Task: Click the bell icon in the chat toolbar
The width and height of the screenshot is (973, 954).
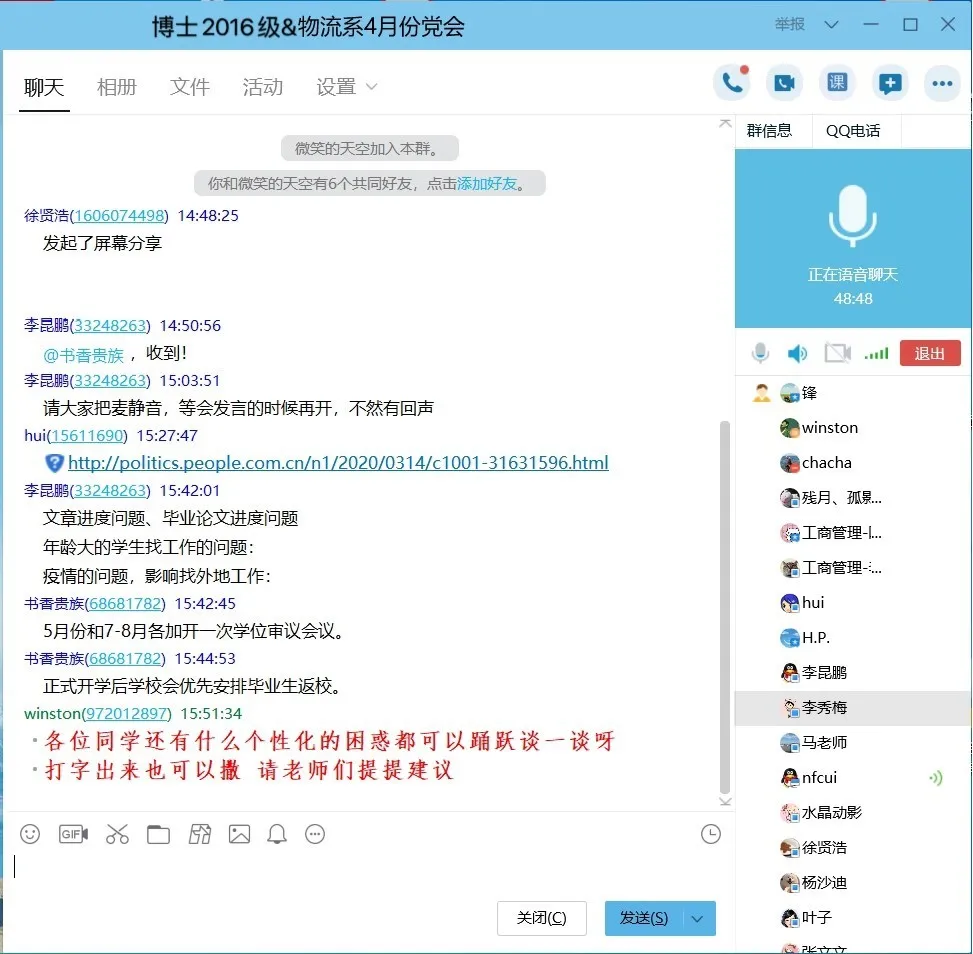Action: pyautogui.click(x=277, y=834)
